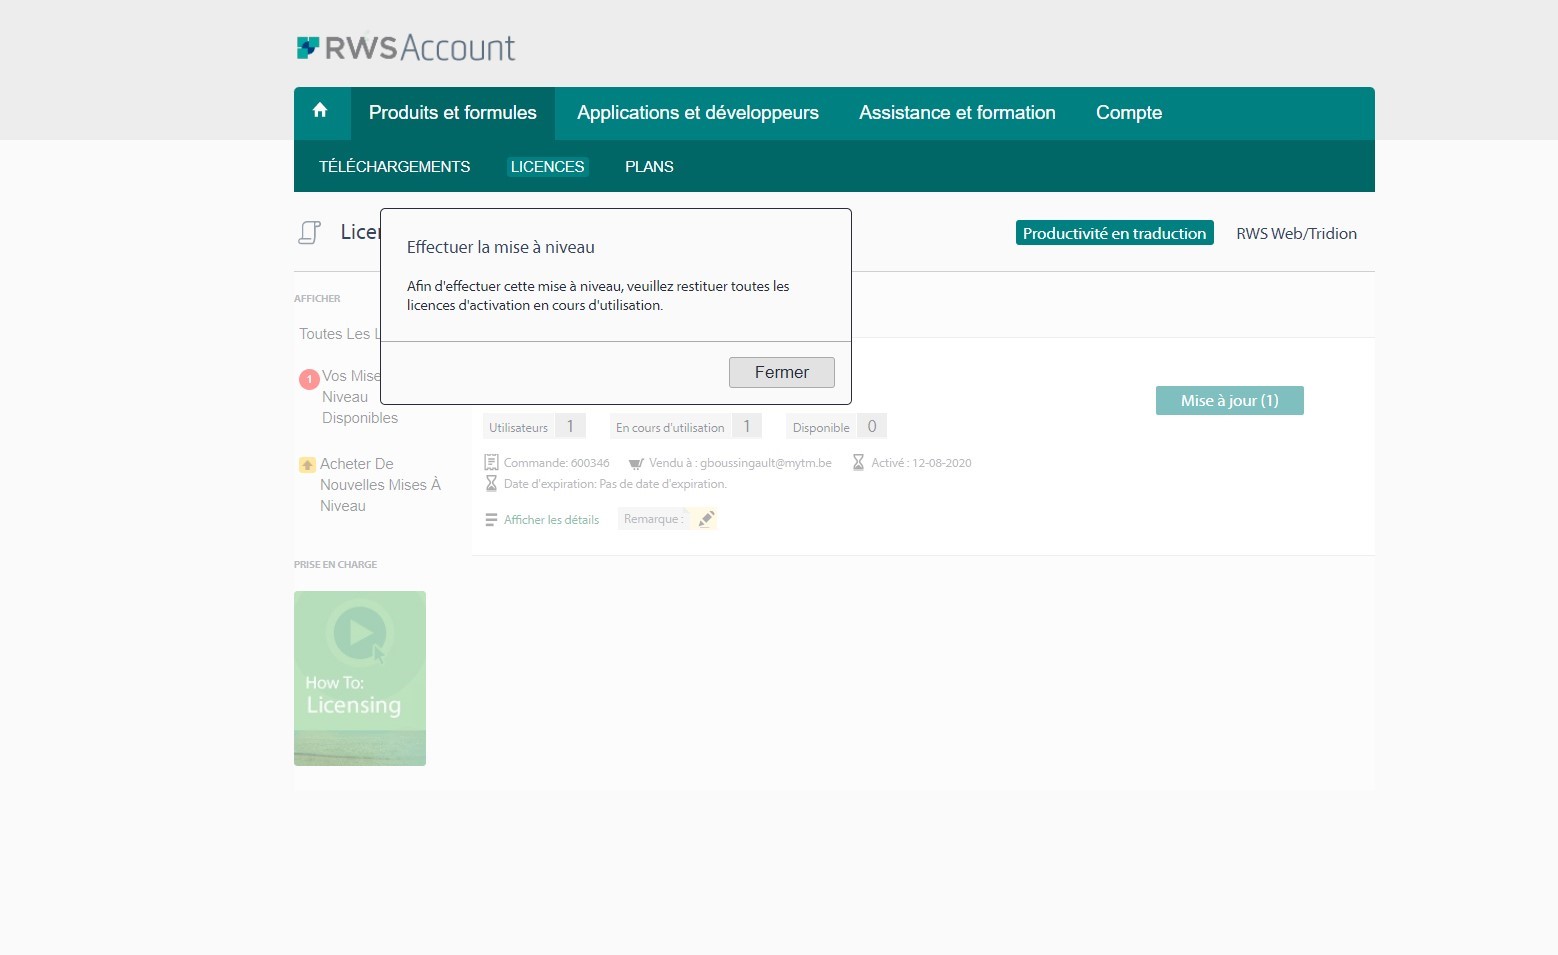Open the Compte menu

pyautogui.click(x=1129, y=112)
